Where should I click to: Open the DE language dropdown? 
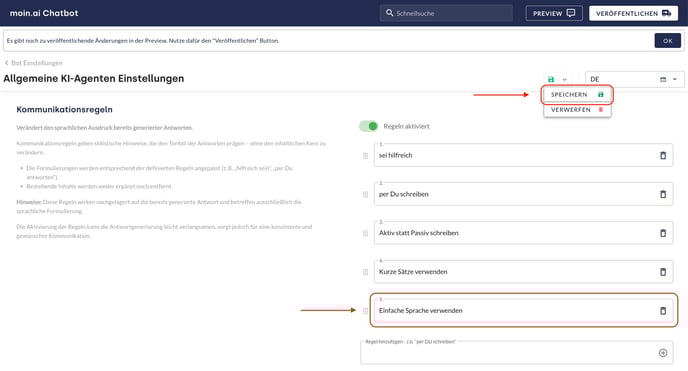[634, 79]
